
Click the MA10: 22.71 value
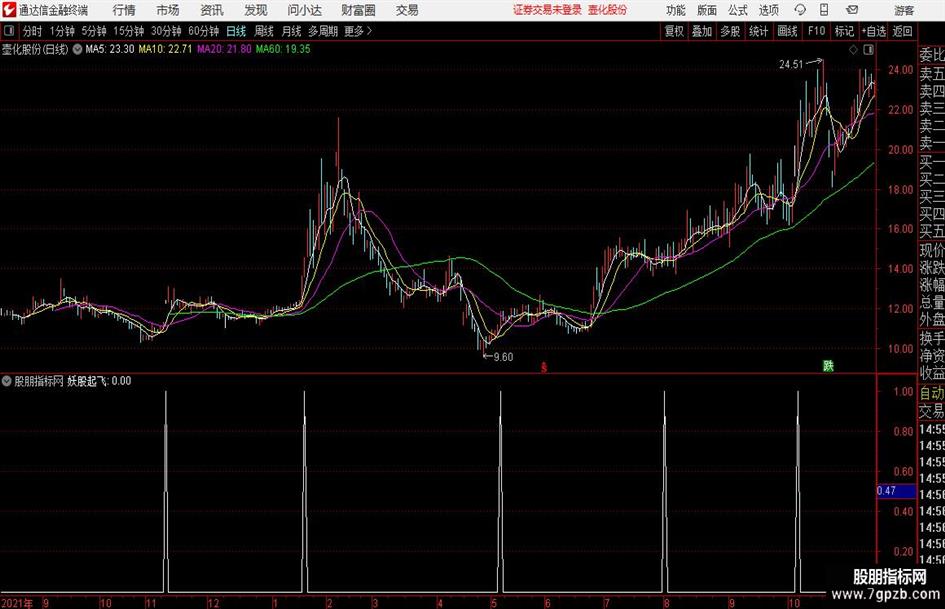pos(165,49)
